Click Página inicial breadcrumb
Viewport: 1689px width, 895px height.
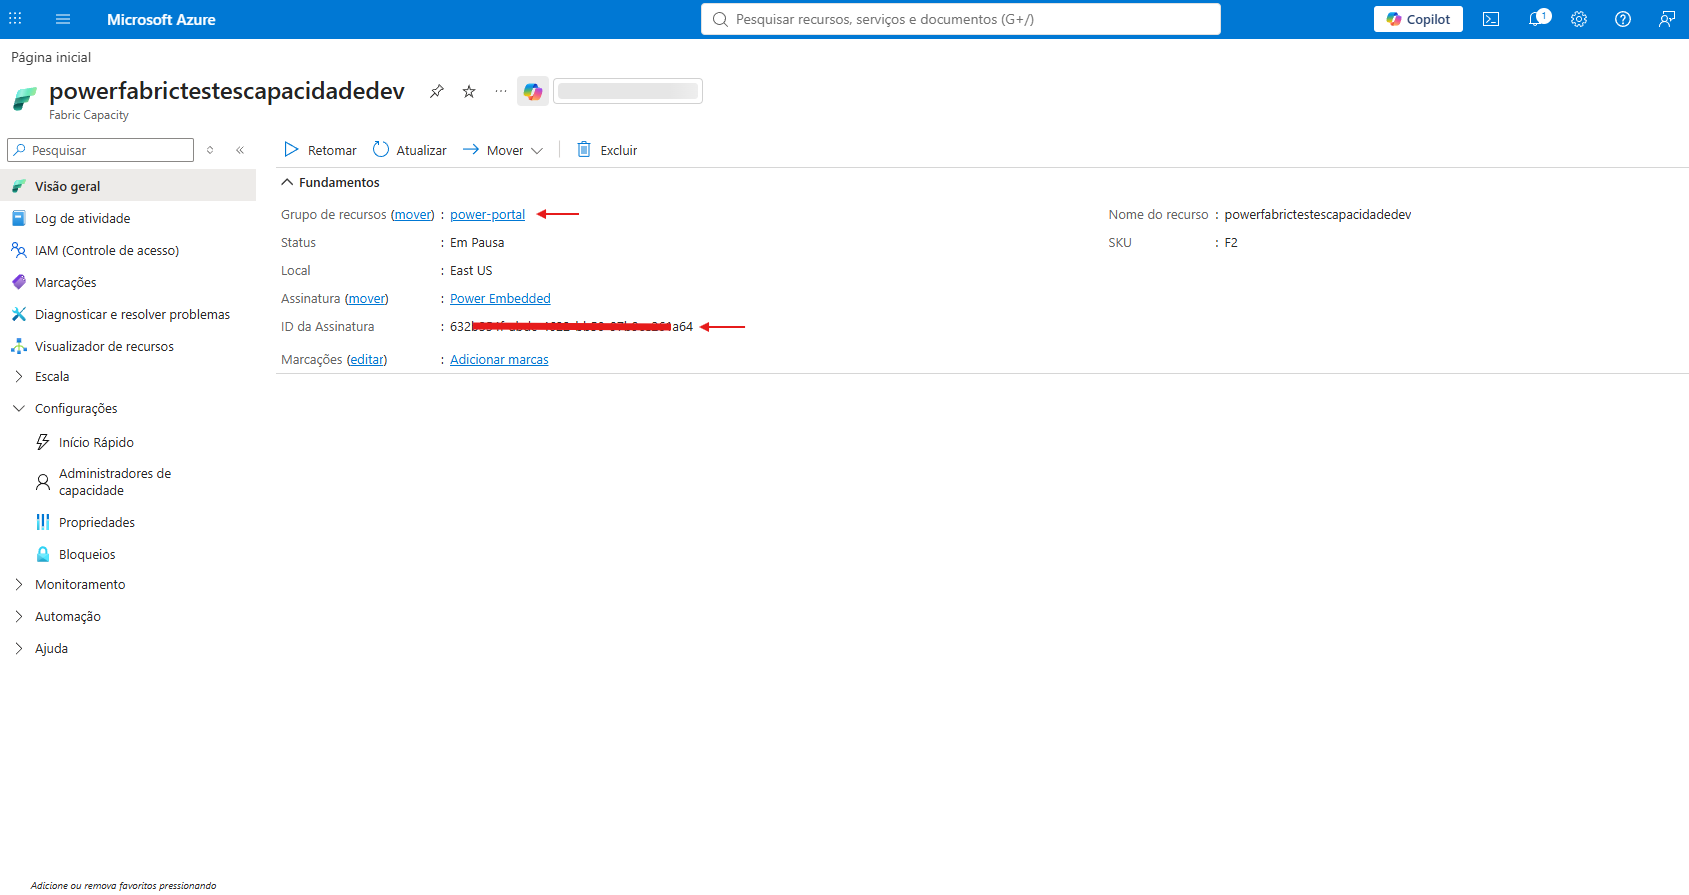[x=51, y=57]
